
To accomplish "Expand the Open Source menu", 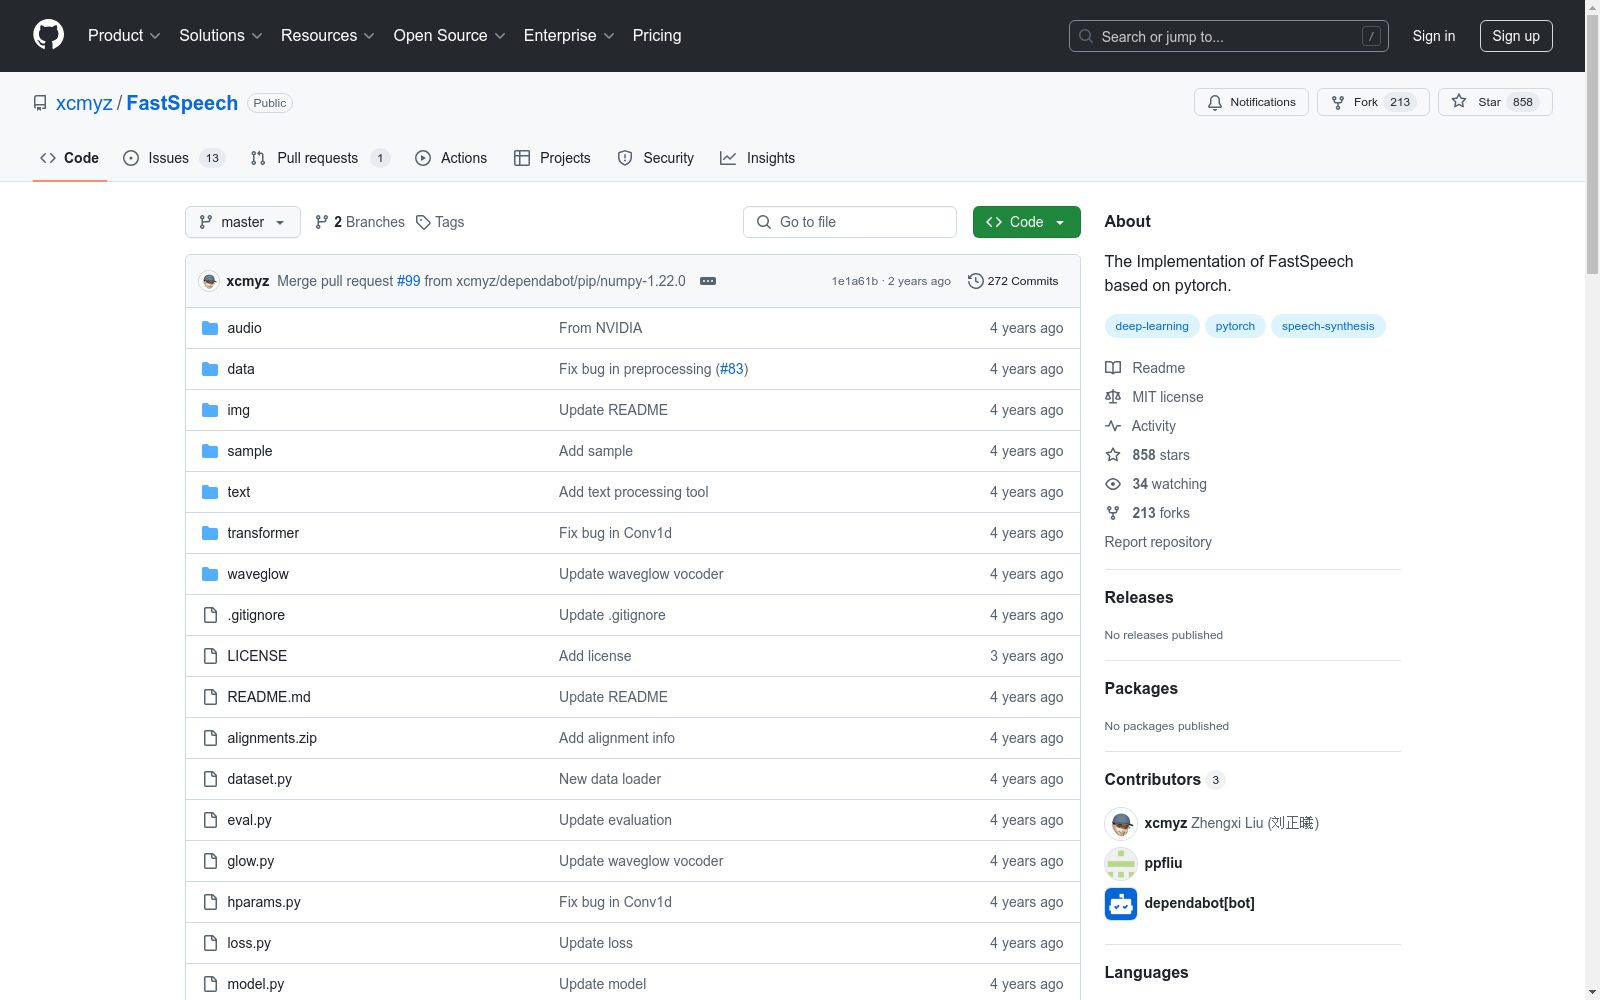I will [450, 35].
